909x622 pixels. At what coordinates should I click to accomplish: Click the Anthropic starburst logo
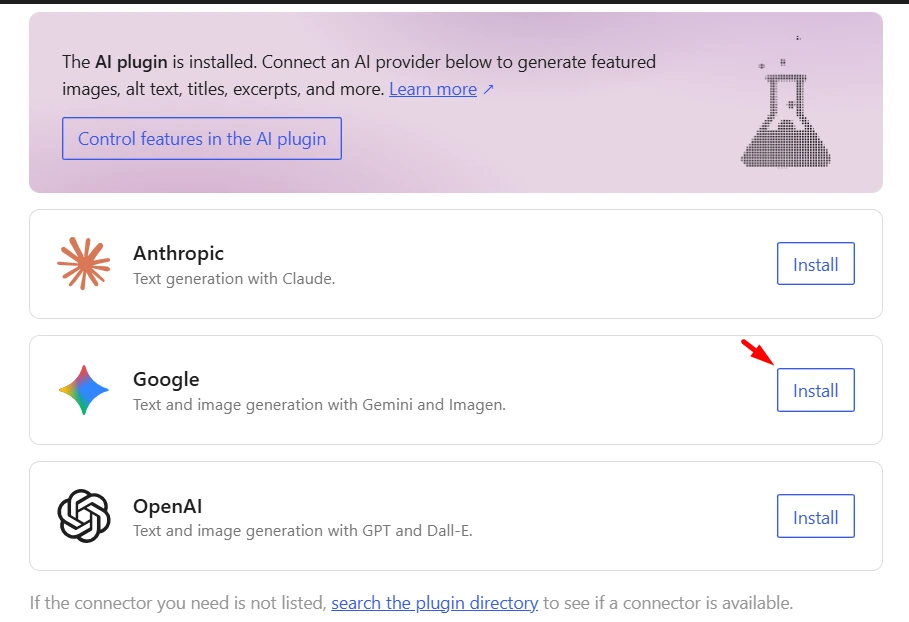pyautogui.click(x=83, y=264)
